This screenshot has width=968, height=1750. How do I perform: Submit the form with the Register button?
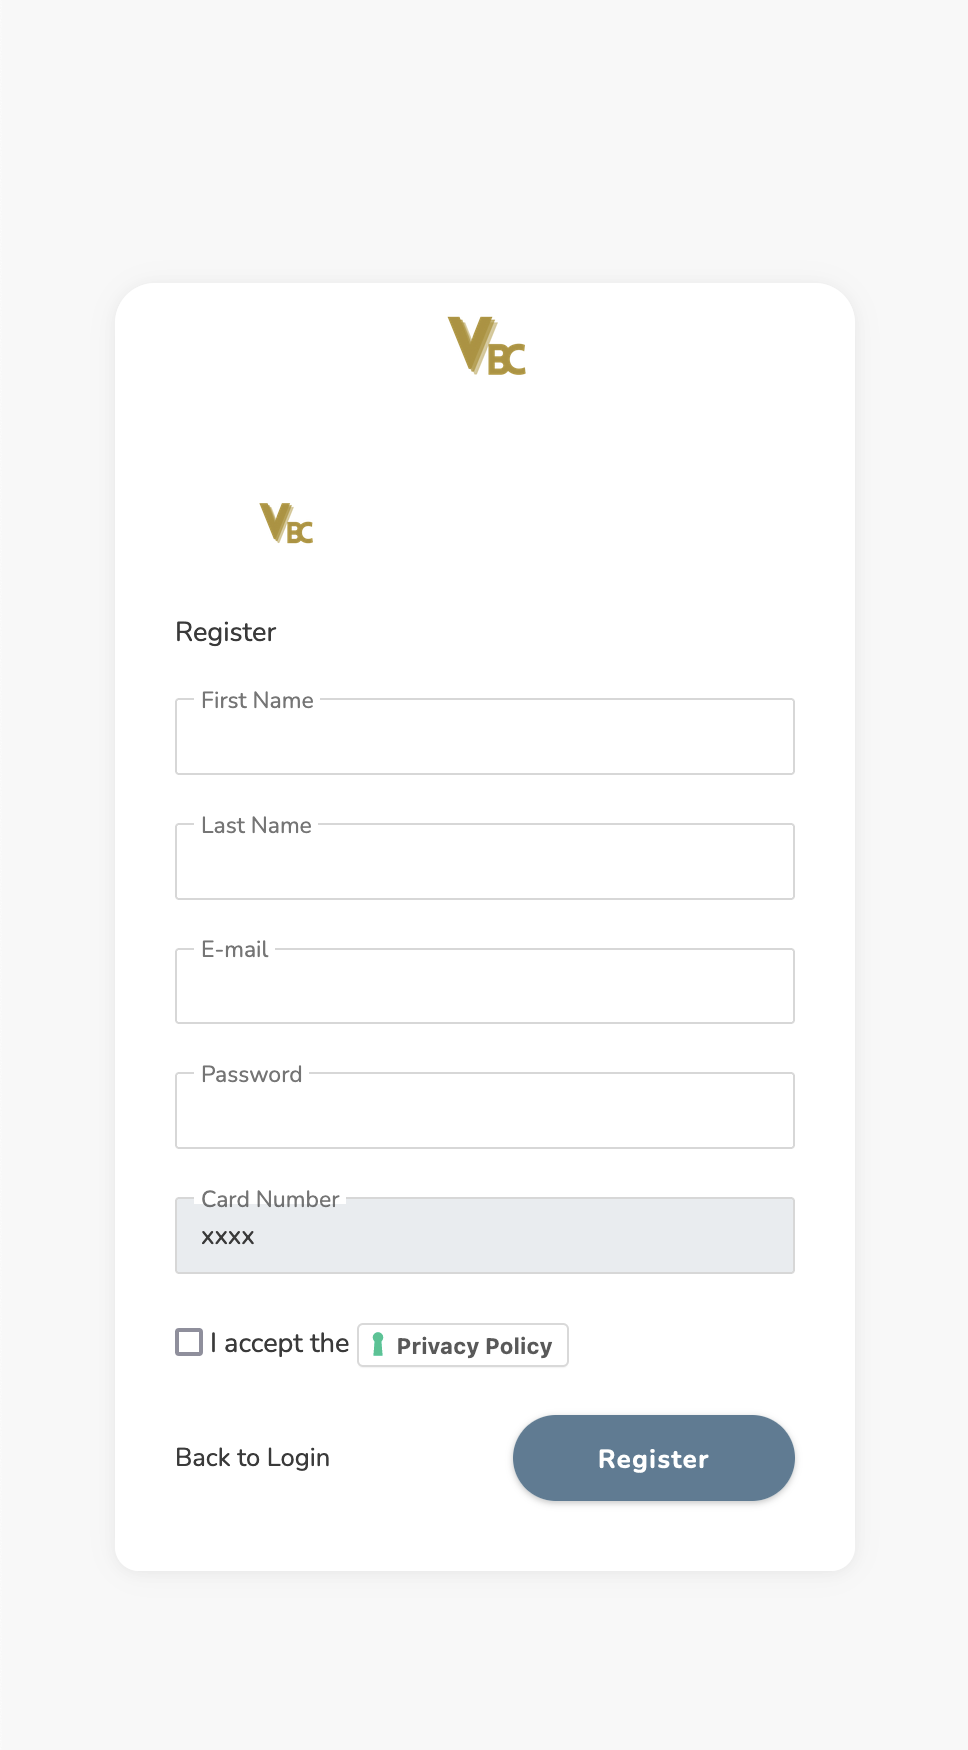click(x=654, y=1458)
